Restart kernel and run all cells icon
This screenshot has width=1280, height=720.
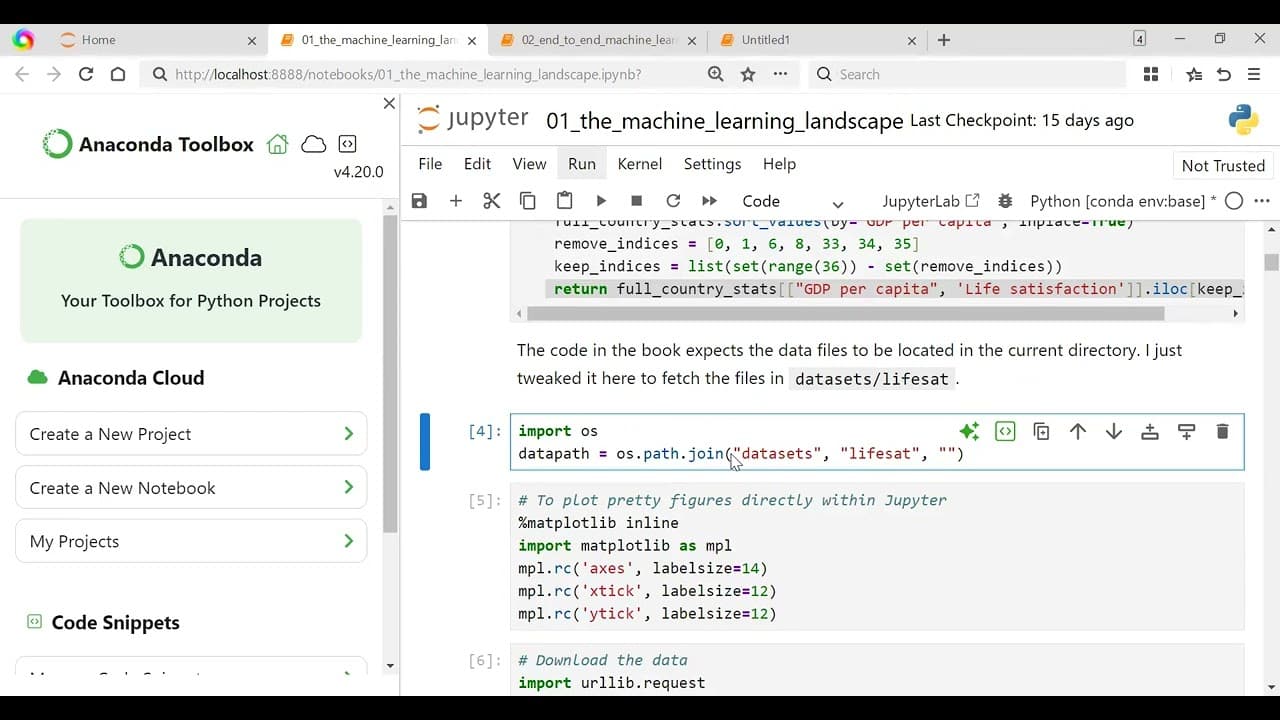(x=709, y=201)
